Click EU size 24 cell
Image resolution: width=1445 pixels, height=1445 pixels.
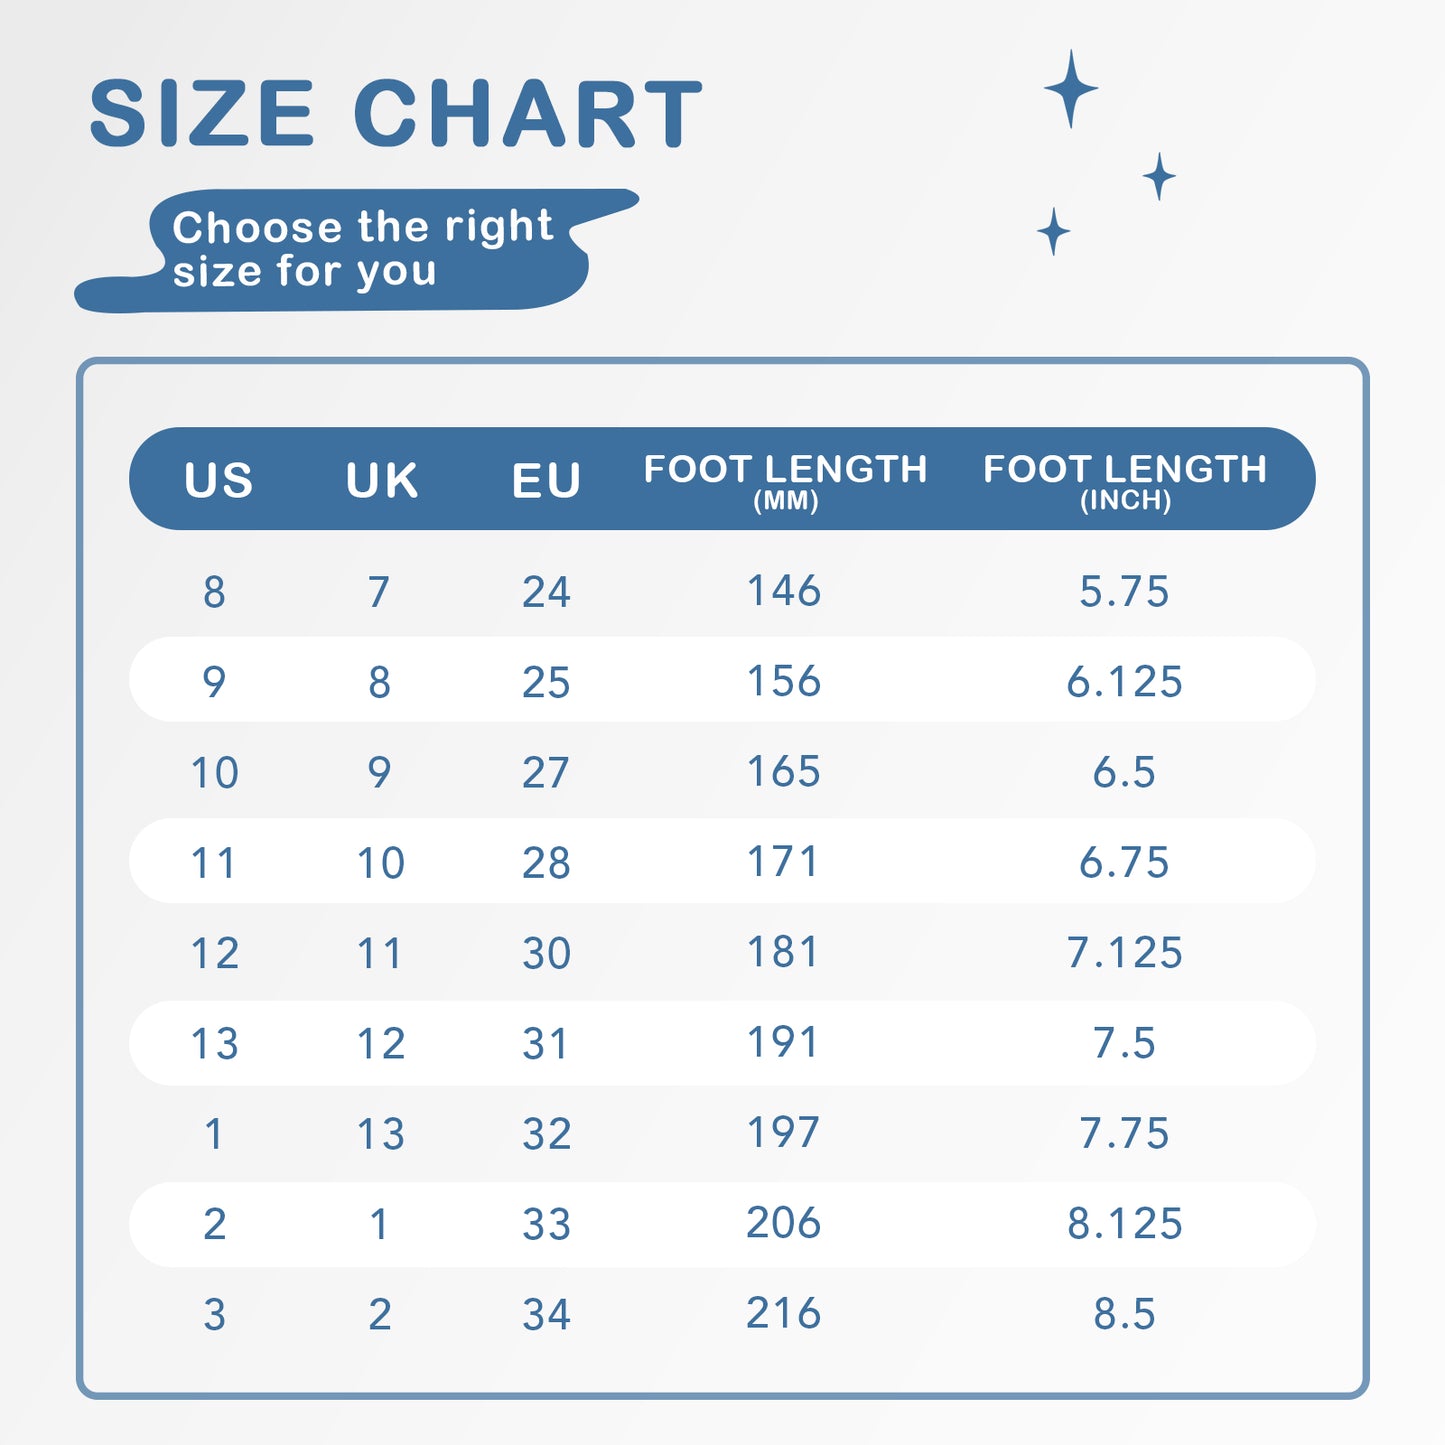(546, 592)
